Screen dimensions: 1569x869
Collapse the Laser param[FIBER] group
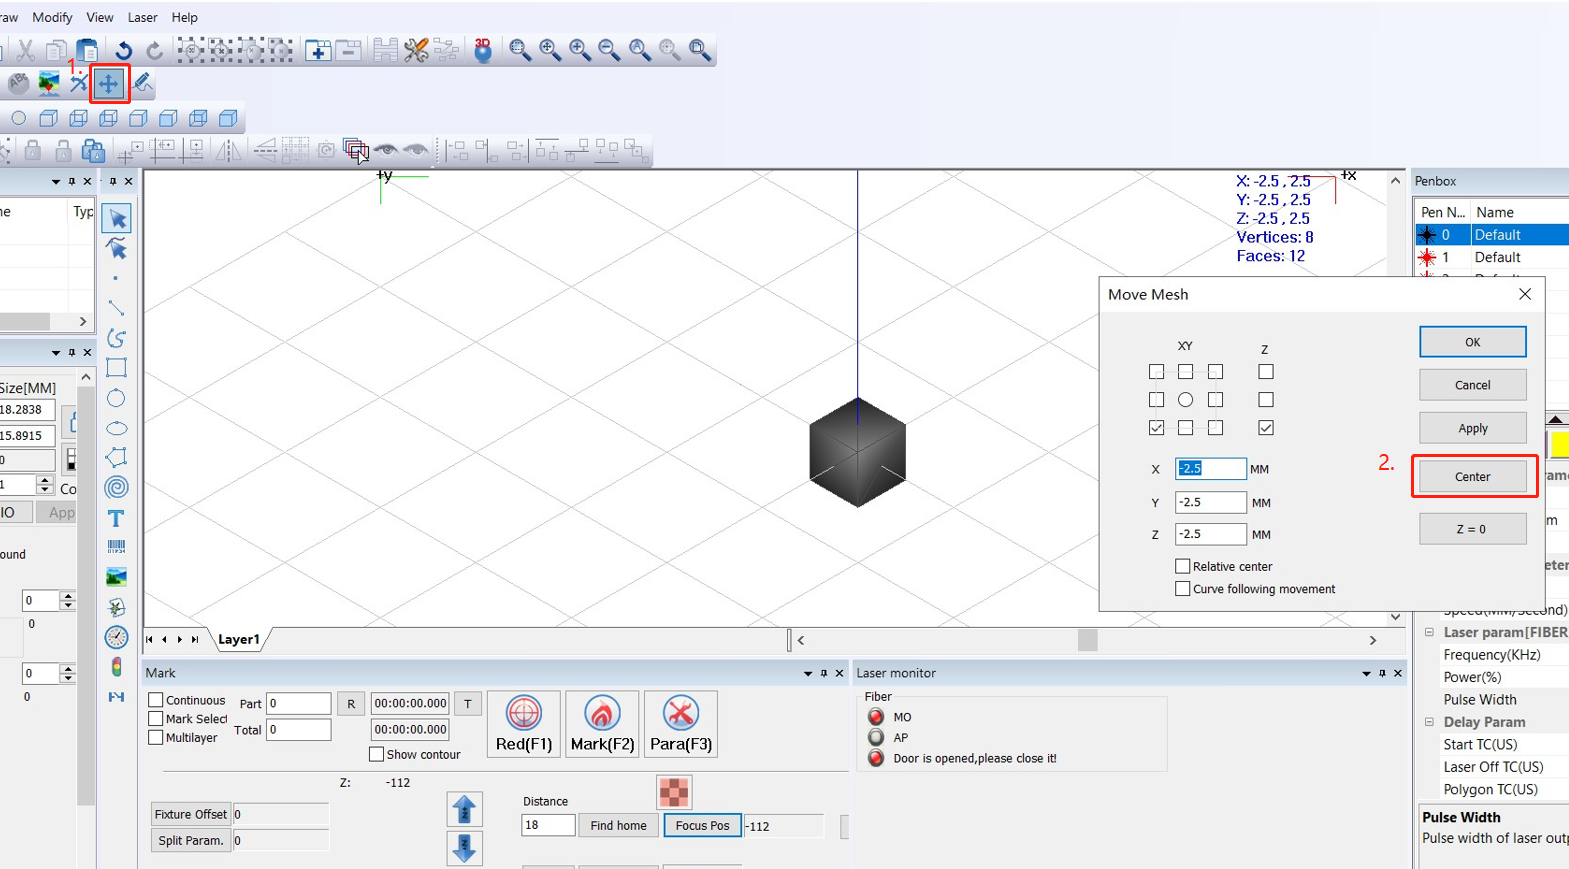1429,632
